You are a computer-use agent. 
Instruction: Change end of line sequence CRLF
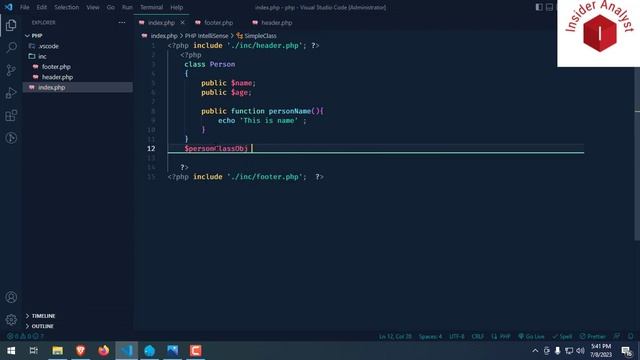pos(478,336)
